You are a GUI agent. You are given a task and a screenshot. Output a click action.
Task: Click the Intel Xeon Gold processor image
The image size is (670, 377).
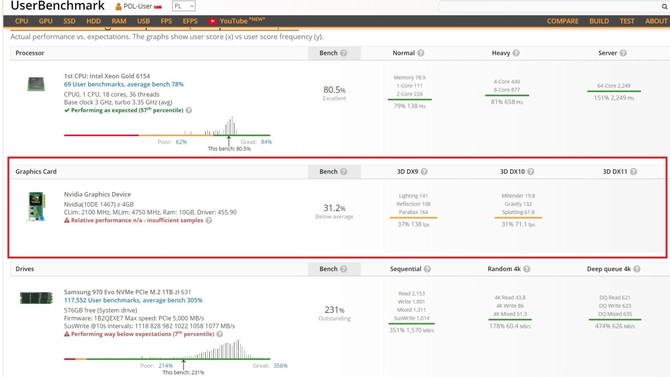[36, 84]
